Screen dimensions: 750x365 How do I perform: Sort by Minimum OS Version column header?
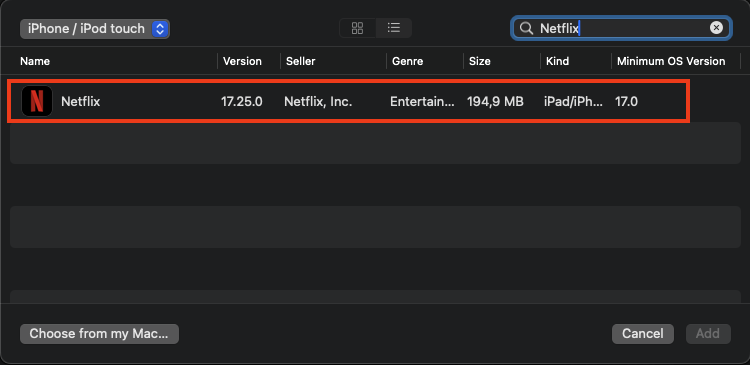point(671,61)
